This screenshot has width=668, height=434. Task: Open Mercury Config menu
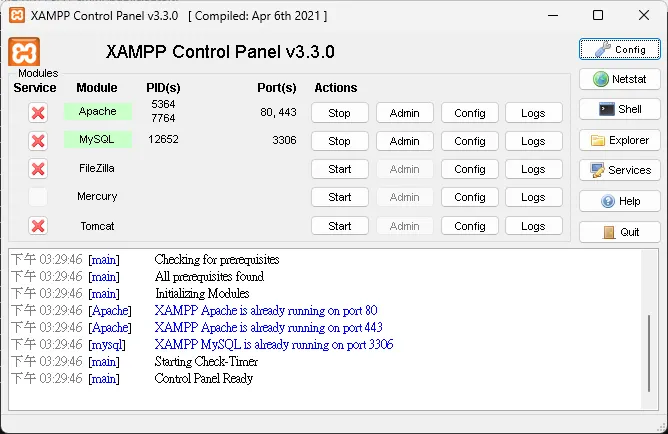coord(470,197)
